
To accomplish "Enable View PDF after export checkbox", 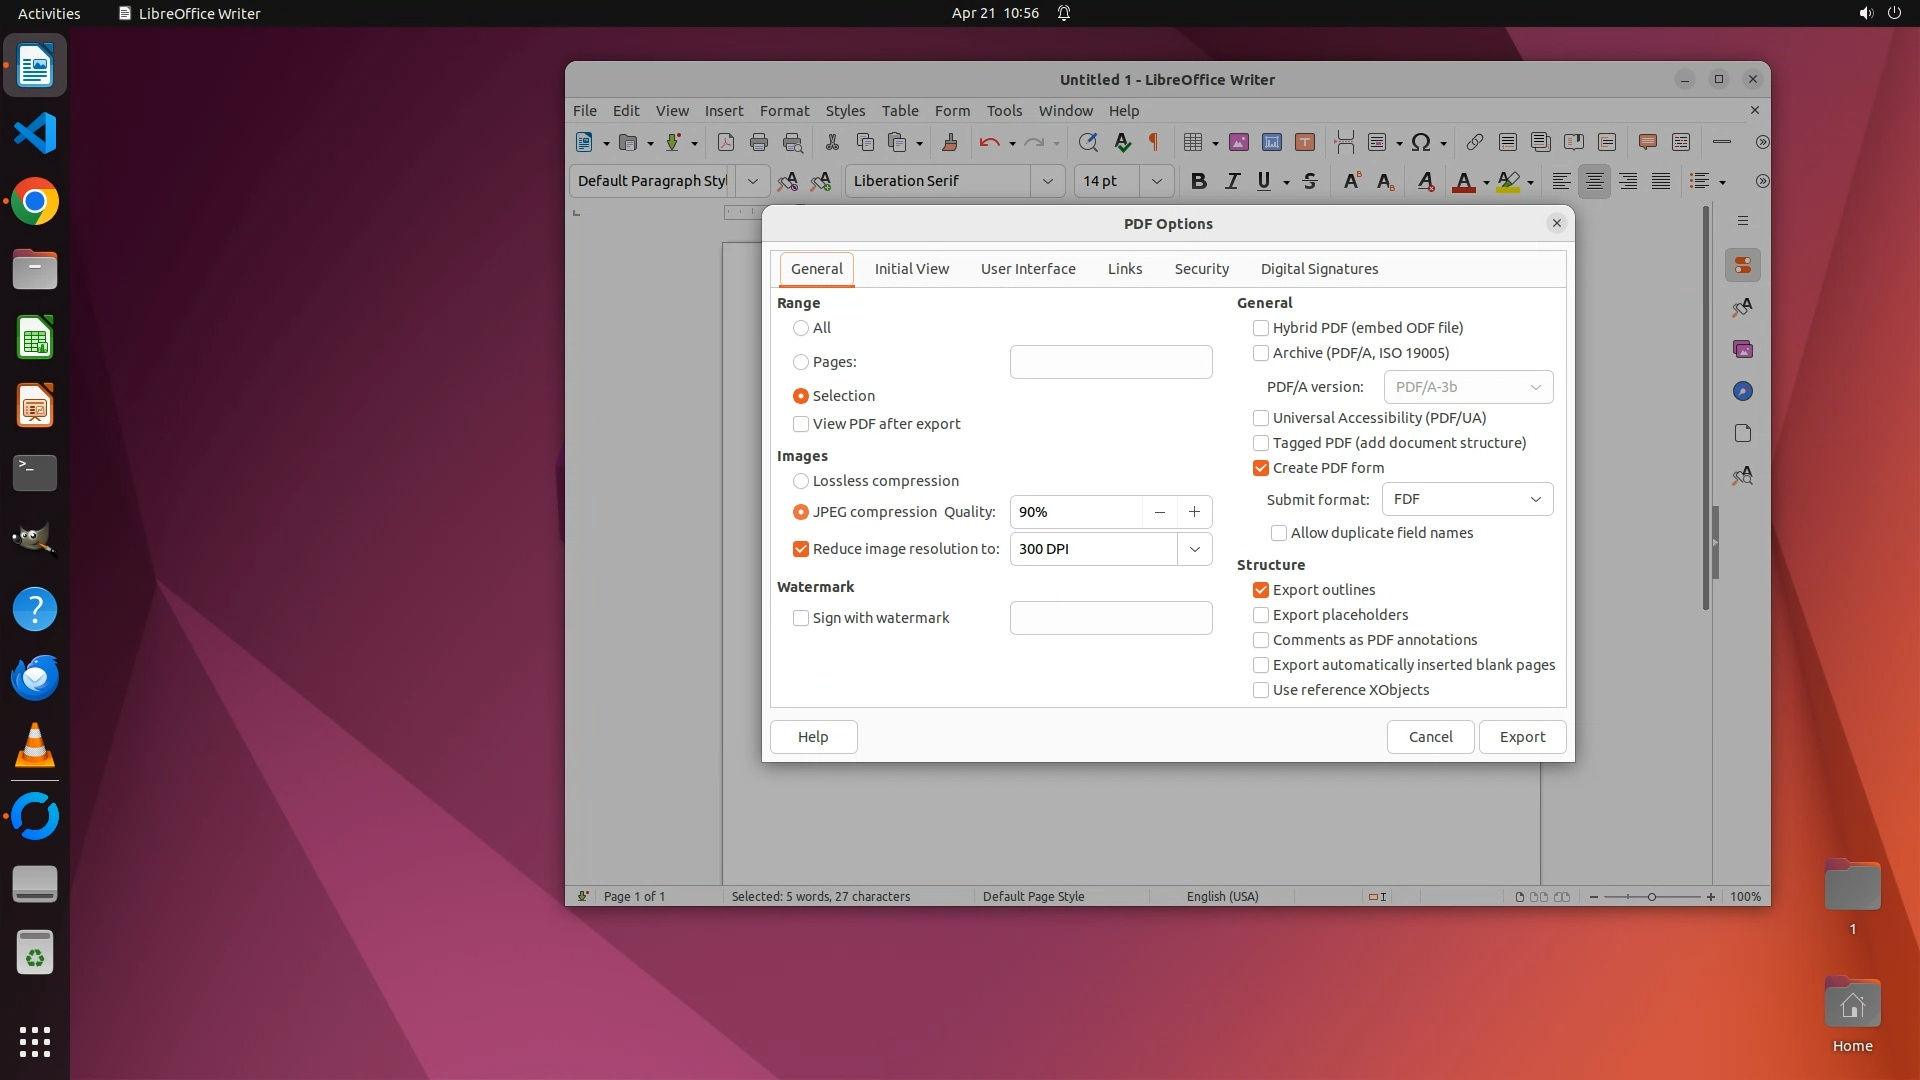I will pos(801,424).
